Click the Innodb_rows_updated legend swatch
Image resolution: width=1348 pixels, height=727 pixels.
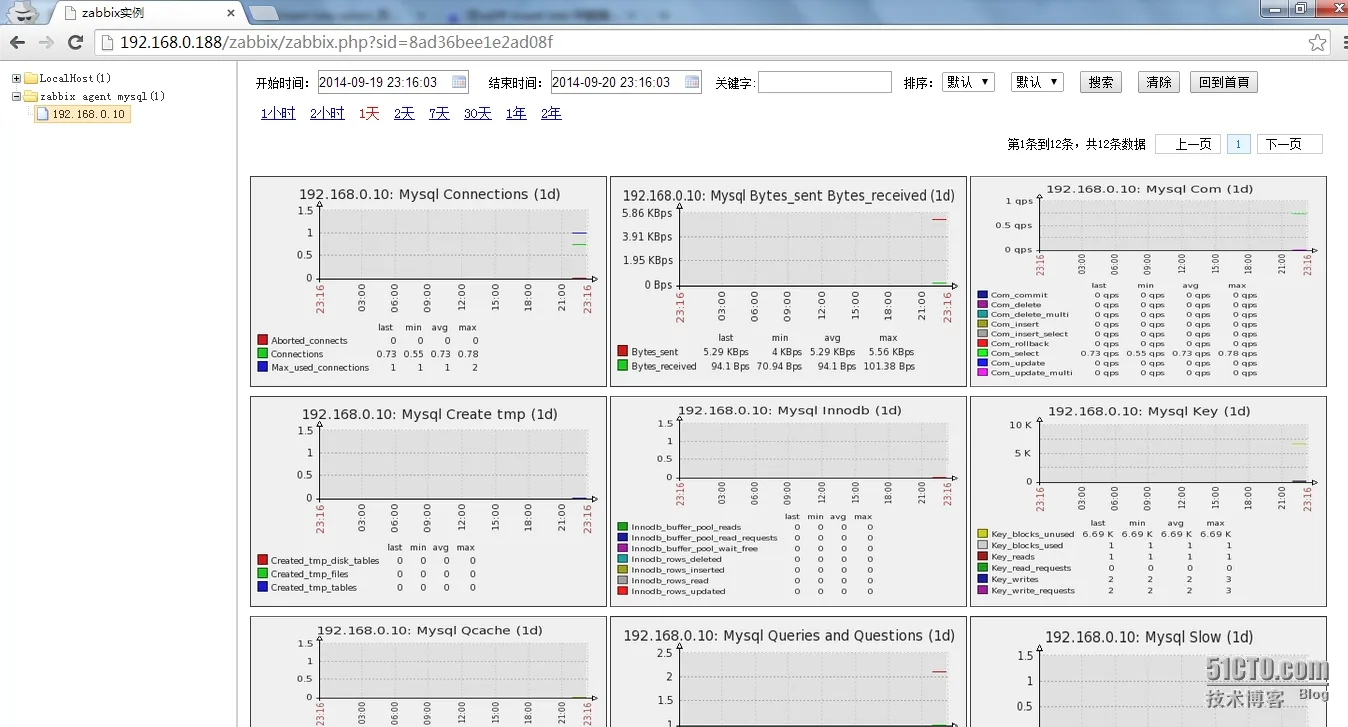click(622, 591)
